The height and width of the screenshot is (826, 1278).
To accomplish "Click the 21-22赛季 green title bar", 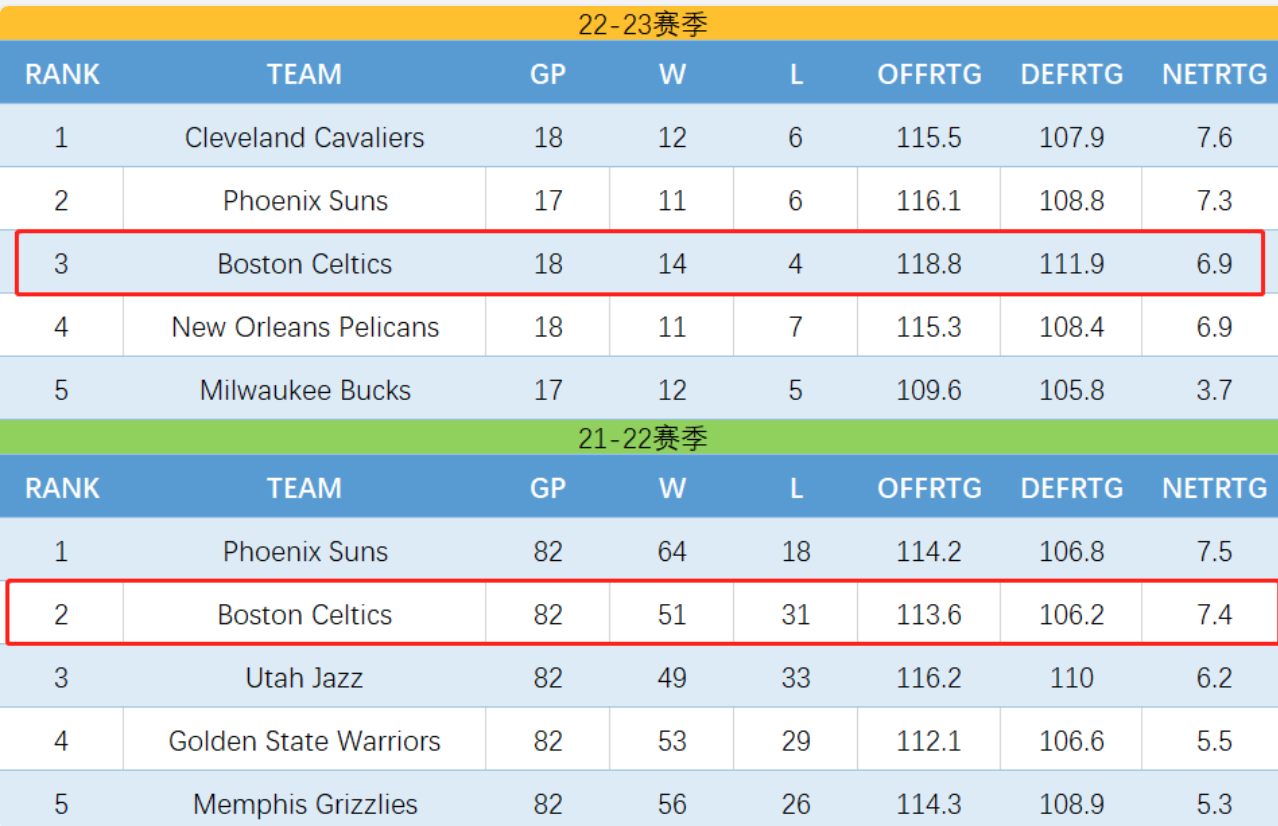I will tap(639, 437).
